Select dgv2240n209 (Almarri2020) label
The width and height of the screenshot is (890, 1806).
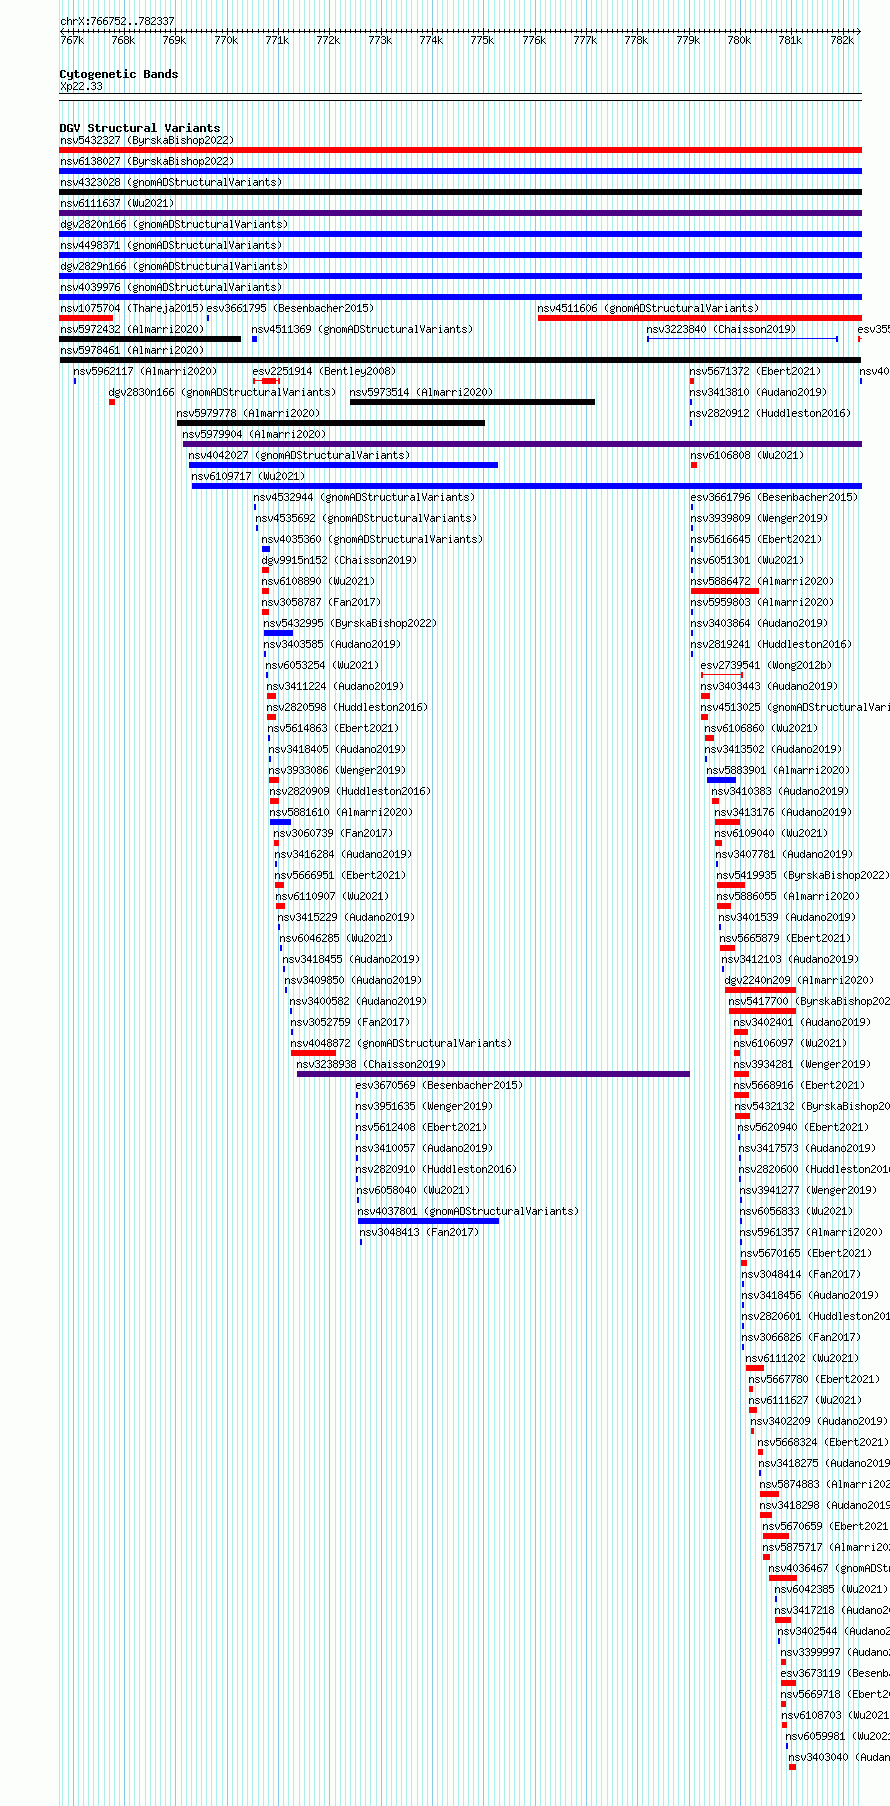click(799, 980)
